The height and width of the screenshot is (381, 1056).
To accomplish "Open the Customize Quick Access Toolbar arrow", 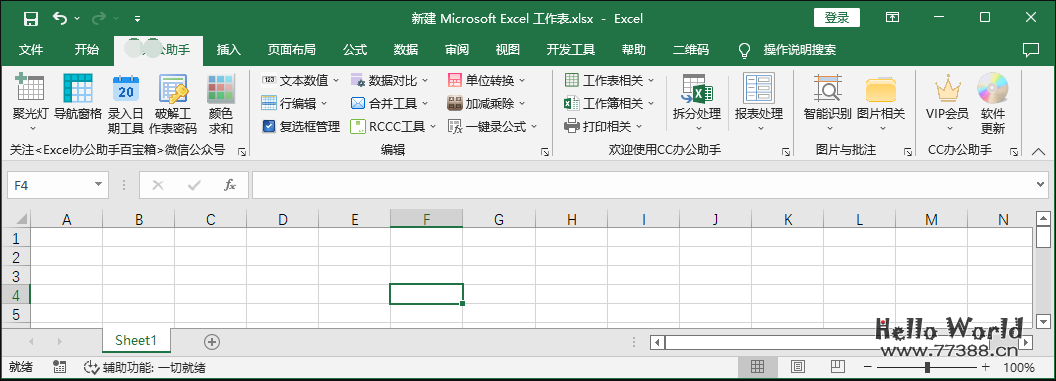I will 137,19.
